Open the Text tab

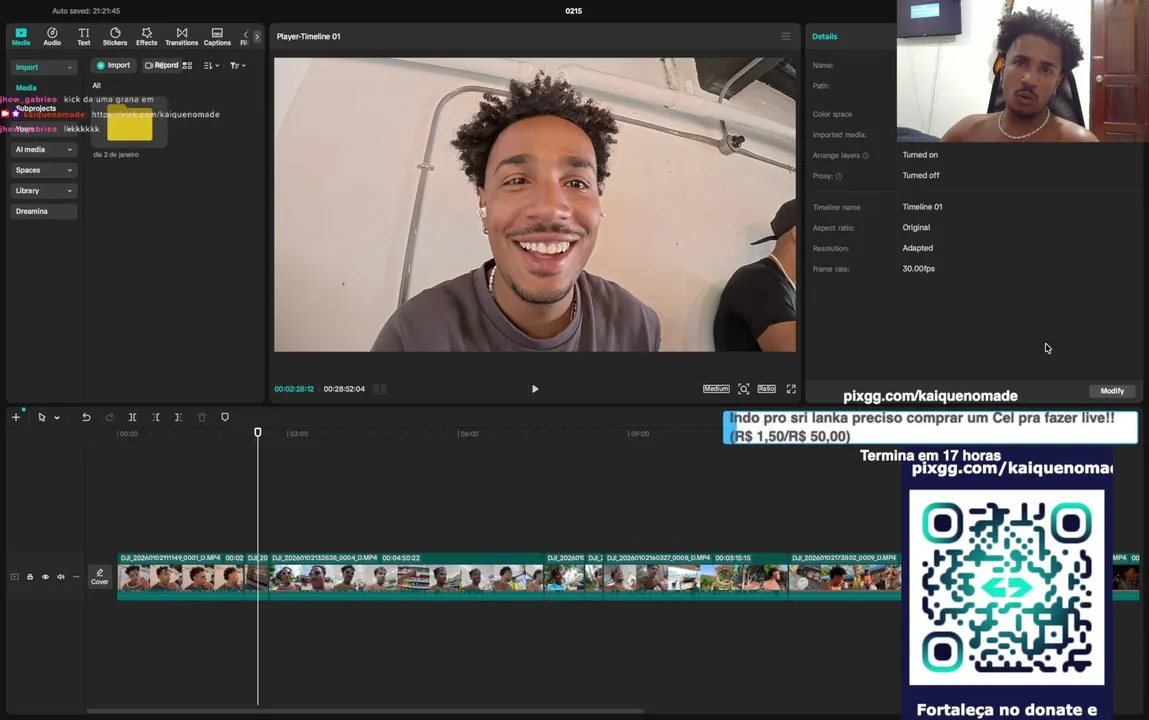click(84, 37)
